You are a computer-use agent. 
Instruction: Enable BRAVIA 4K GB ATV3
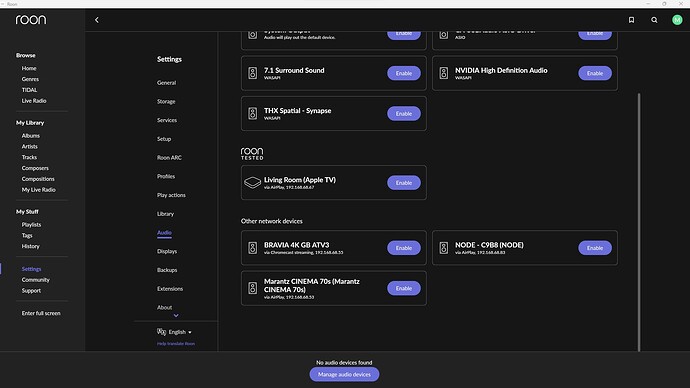[x=404, y=248]
